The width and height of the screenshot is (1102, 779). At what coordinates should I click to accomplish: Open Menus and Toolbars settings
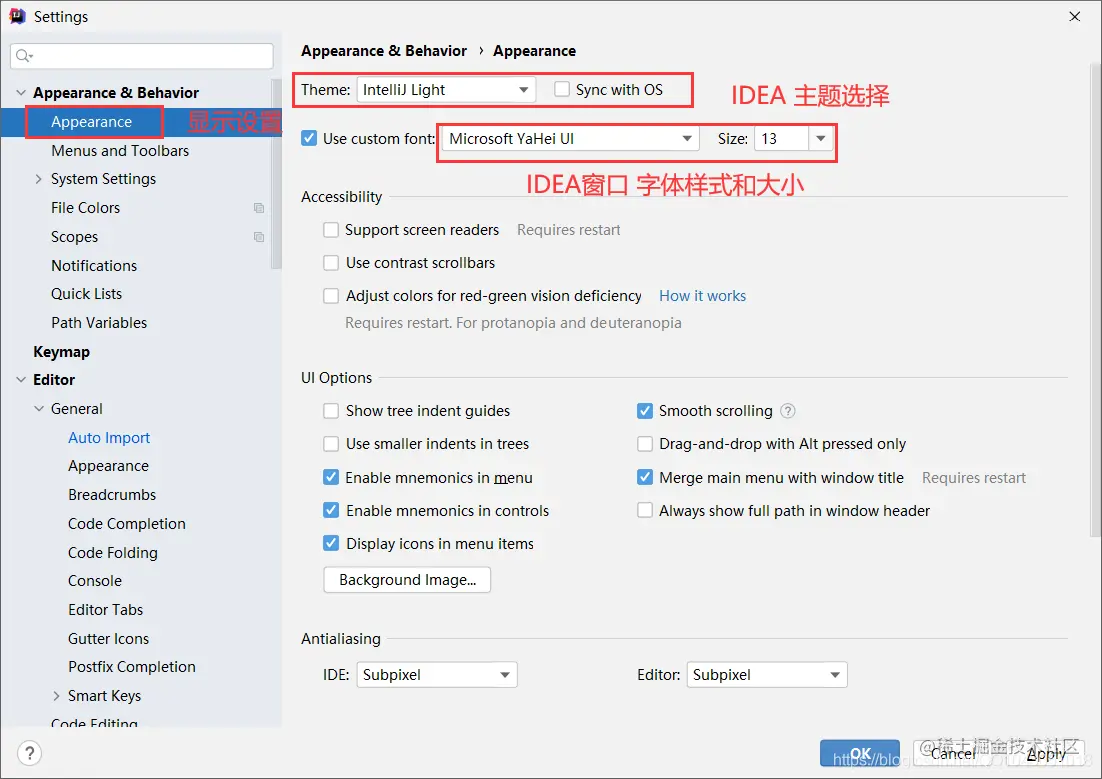pos(120,150)
